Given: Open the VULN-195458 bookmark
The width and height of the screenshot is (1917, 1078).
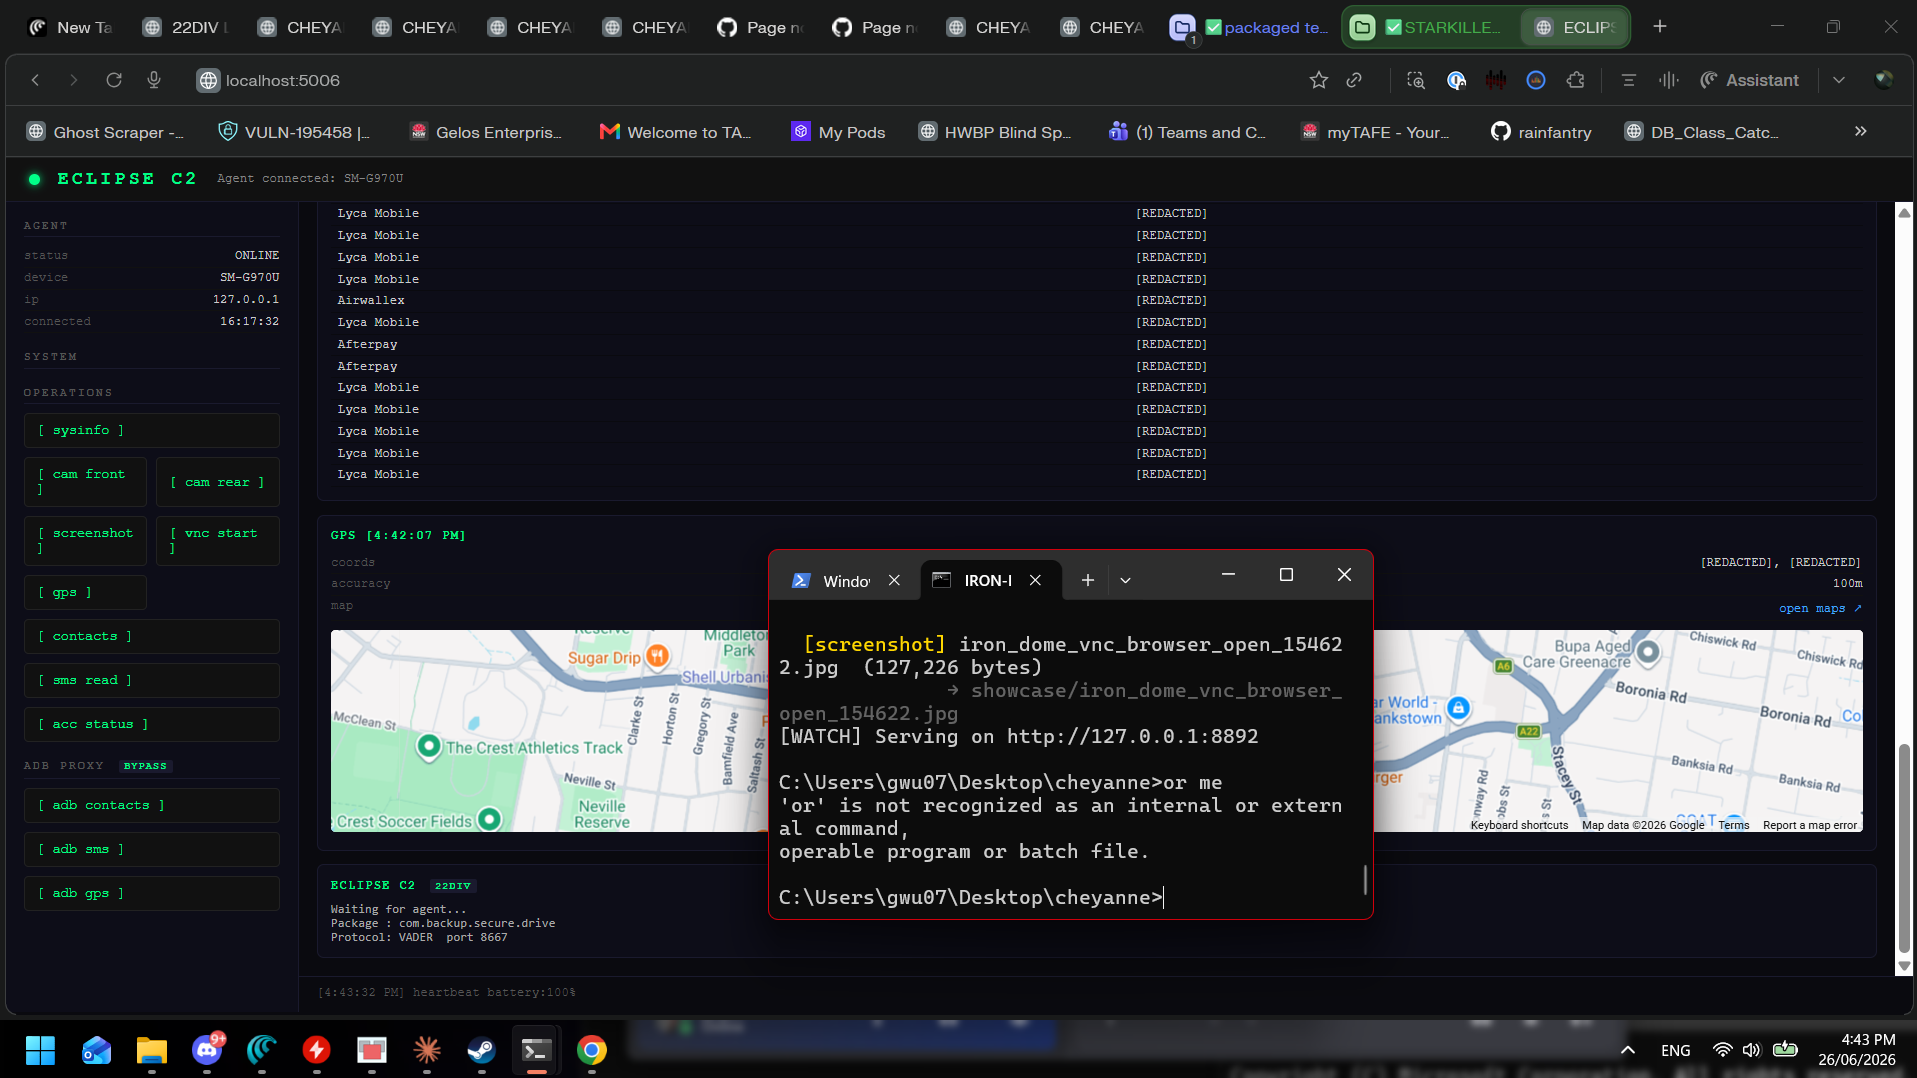Looking at the screenshot, I should tap(295, 132).
